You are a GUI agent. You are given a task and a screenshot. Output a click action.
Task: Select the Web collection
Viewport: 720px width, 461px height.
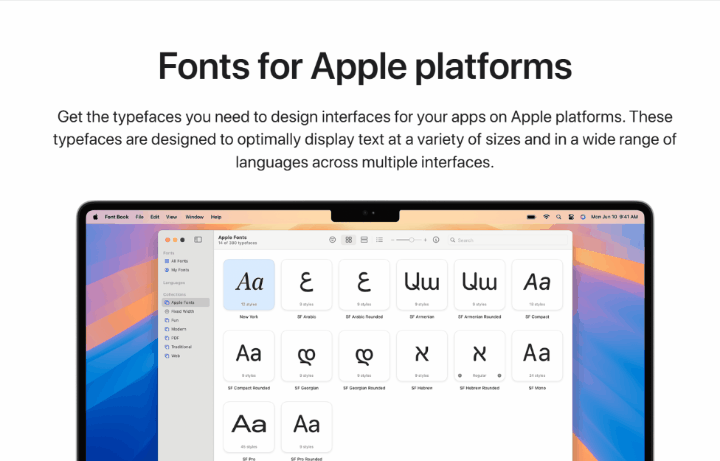186,356
